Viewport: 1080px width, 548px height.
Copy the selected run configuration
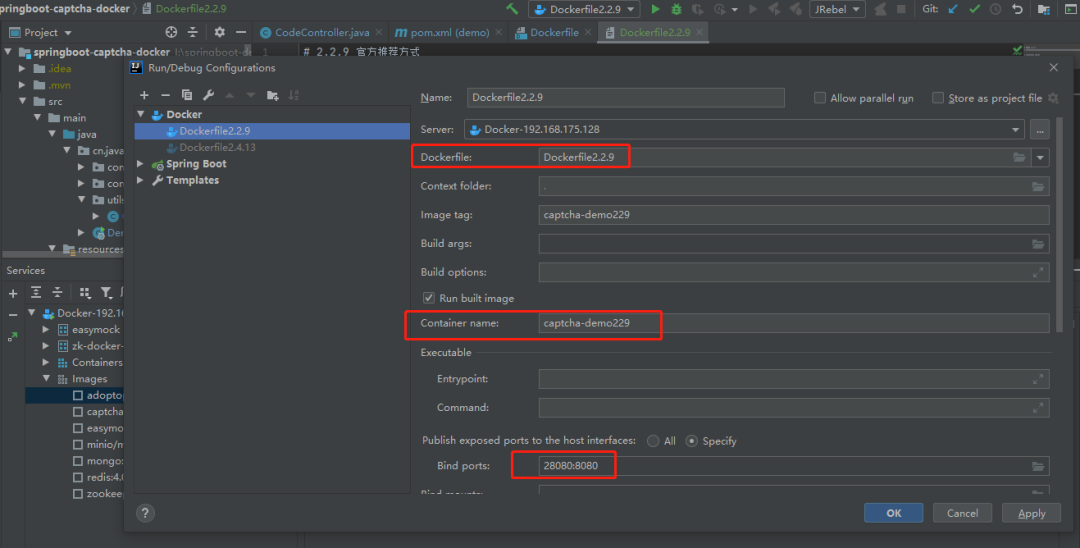click(187, 95)
